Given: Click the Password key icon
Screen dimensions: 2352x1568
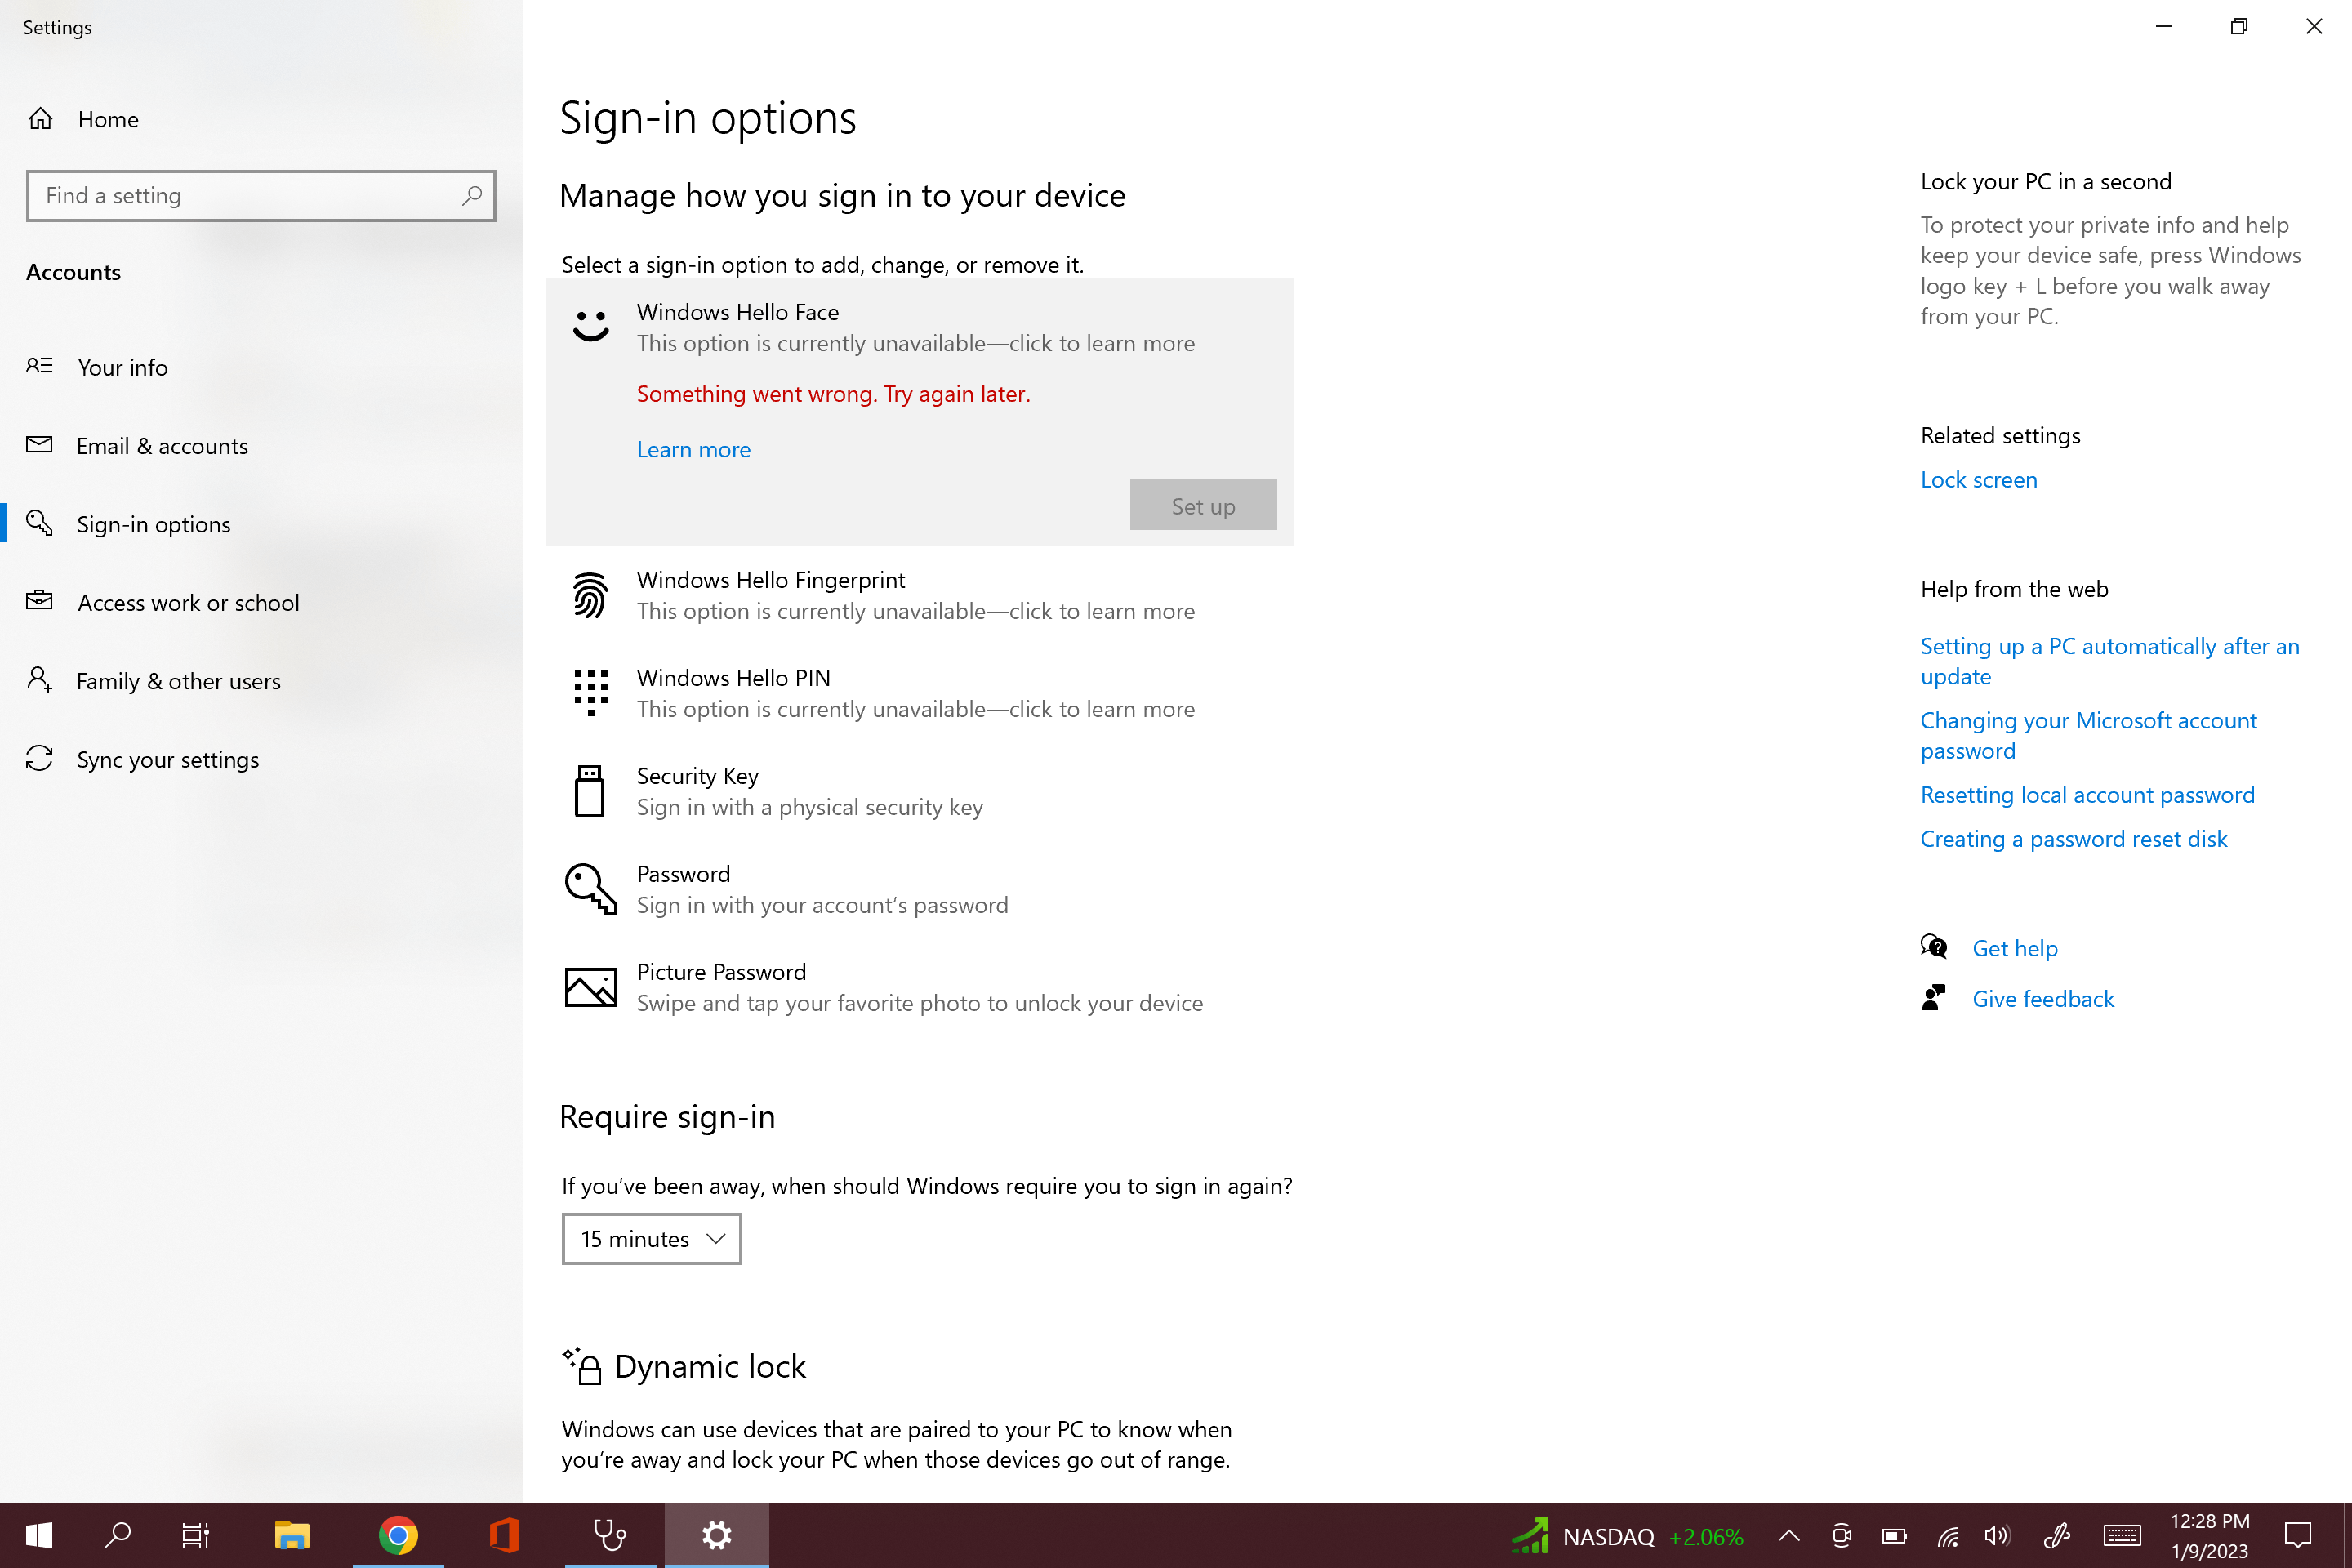Looking at the screenshot, I should pyautogui.click(x=590, y=889).
